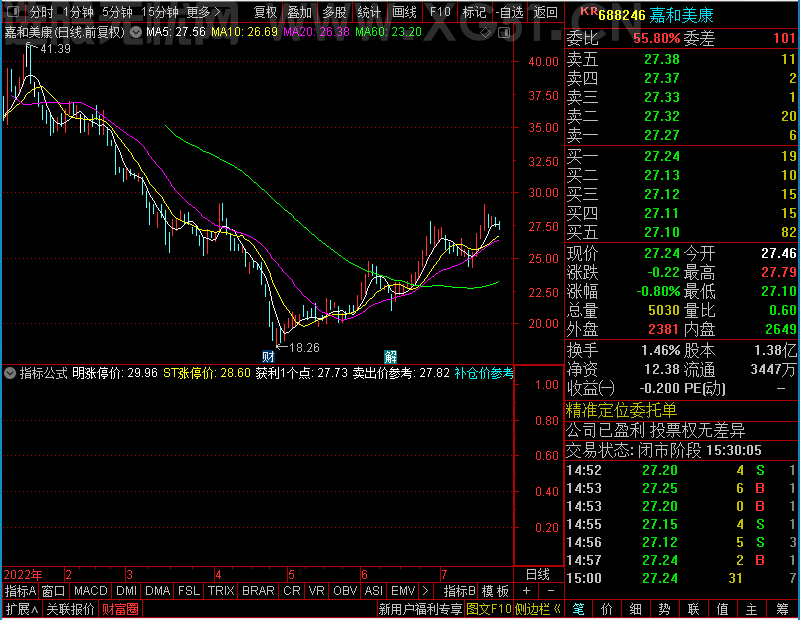Image resolution: width=800 pixels, height=620 pixels.
Task: Zoom in chart with the + button
Action: (x=527, y=591)
